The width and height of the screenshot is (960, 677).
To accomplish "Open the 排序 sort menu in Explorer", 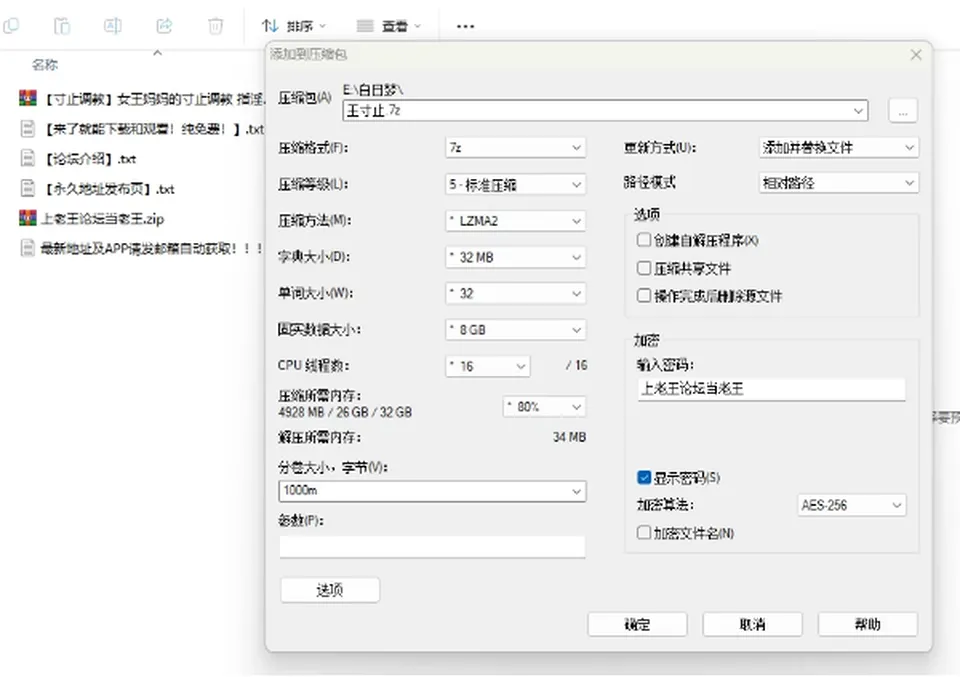I will click(x=294, y=26).
